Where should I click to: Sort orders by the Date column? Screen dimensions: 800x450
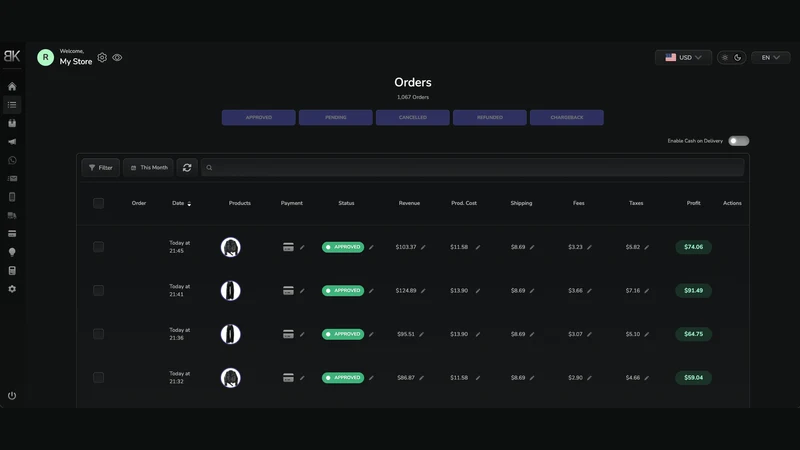(181, 203)
